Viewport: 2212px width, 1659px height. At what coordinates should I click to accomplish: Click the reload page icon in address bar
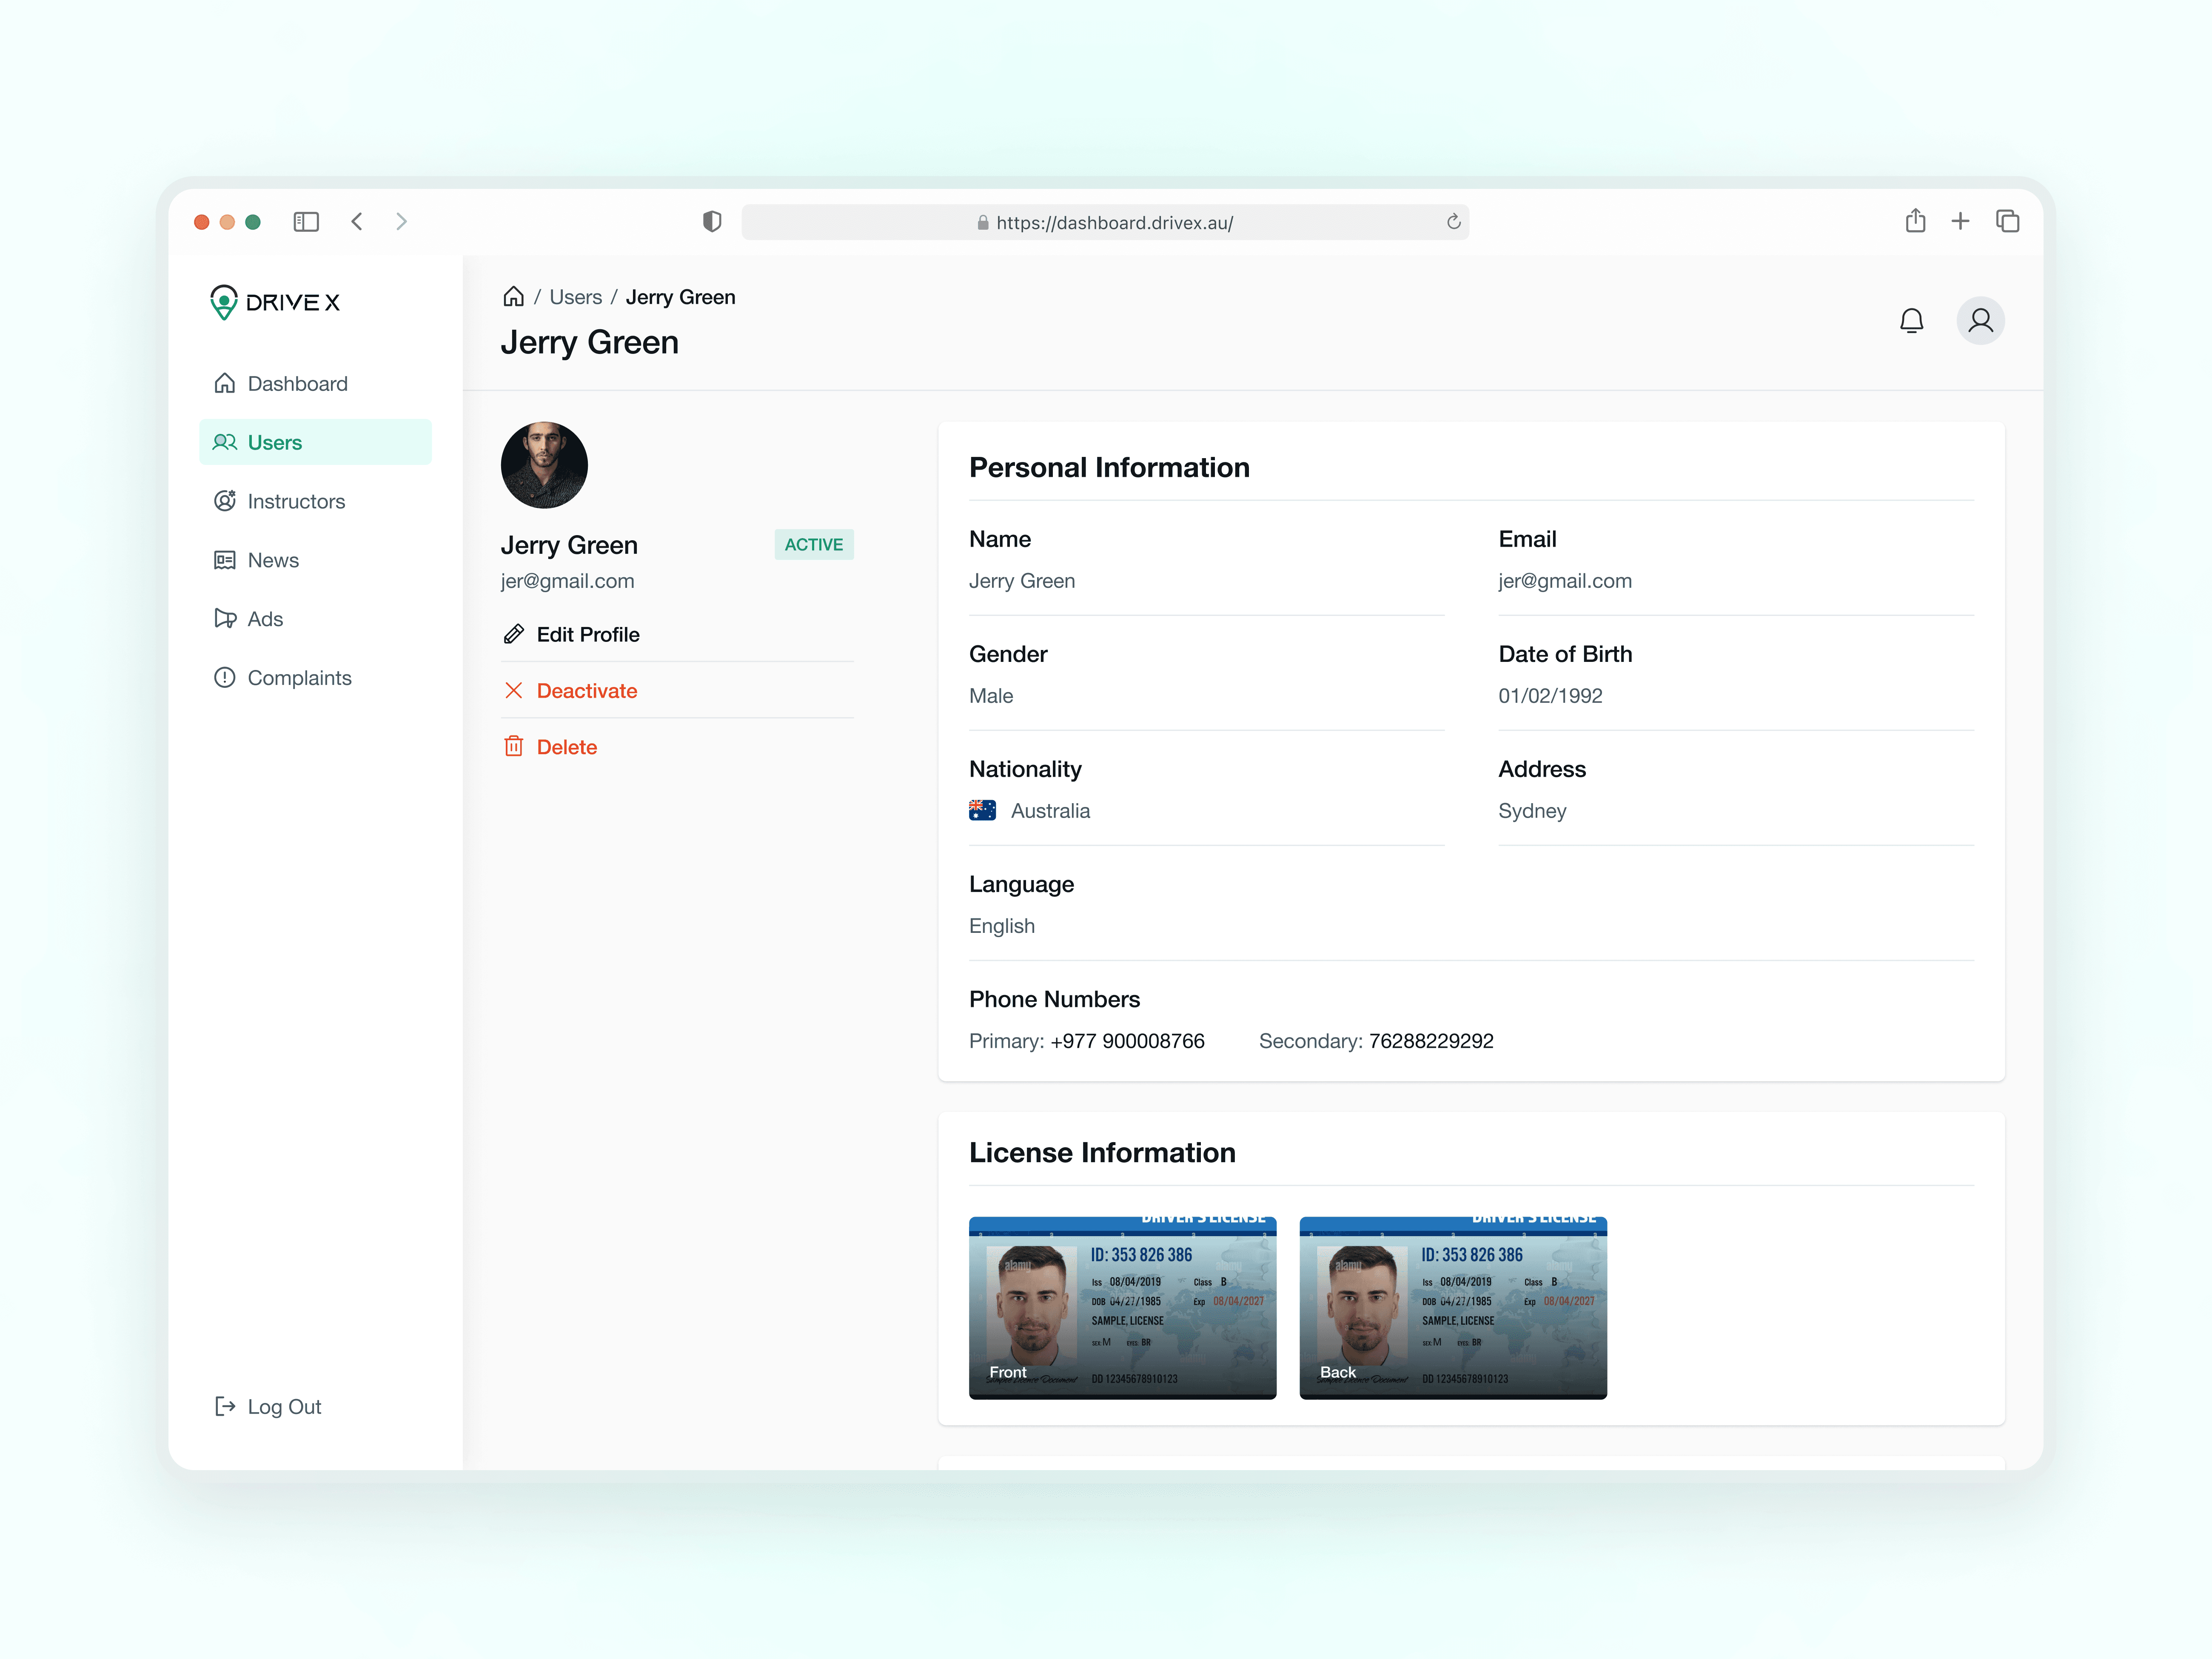tap(1453, 222)
